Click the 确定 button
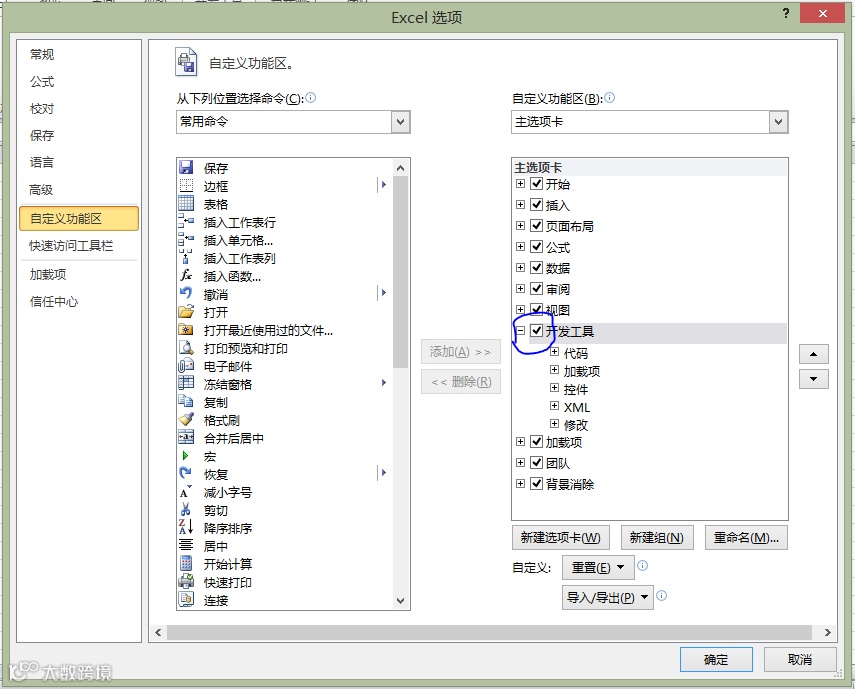Screen dimensions: 855x689 pyautogui.click(x=716, y=660)
